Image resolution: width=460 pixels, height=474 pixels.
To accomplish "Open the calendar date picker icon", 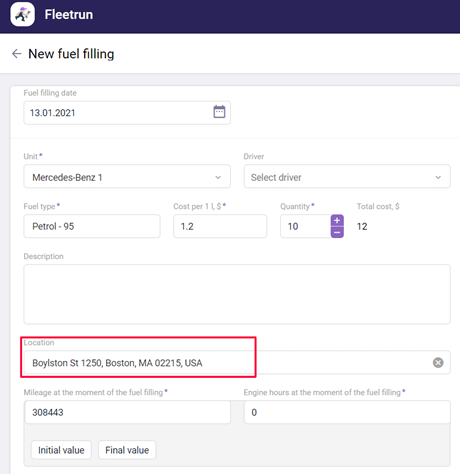I will point(219,112).
